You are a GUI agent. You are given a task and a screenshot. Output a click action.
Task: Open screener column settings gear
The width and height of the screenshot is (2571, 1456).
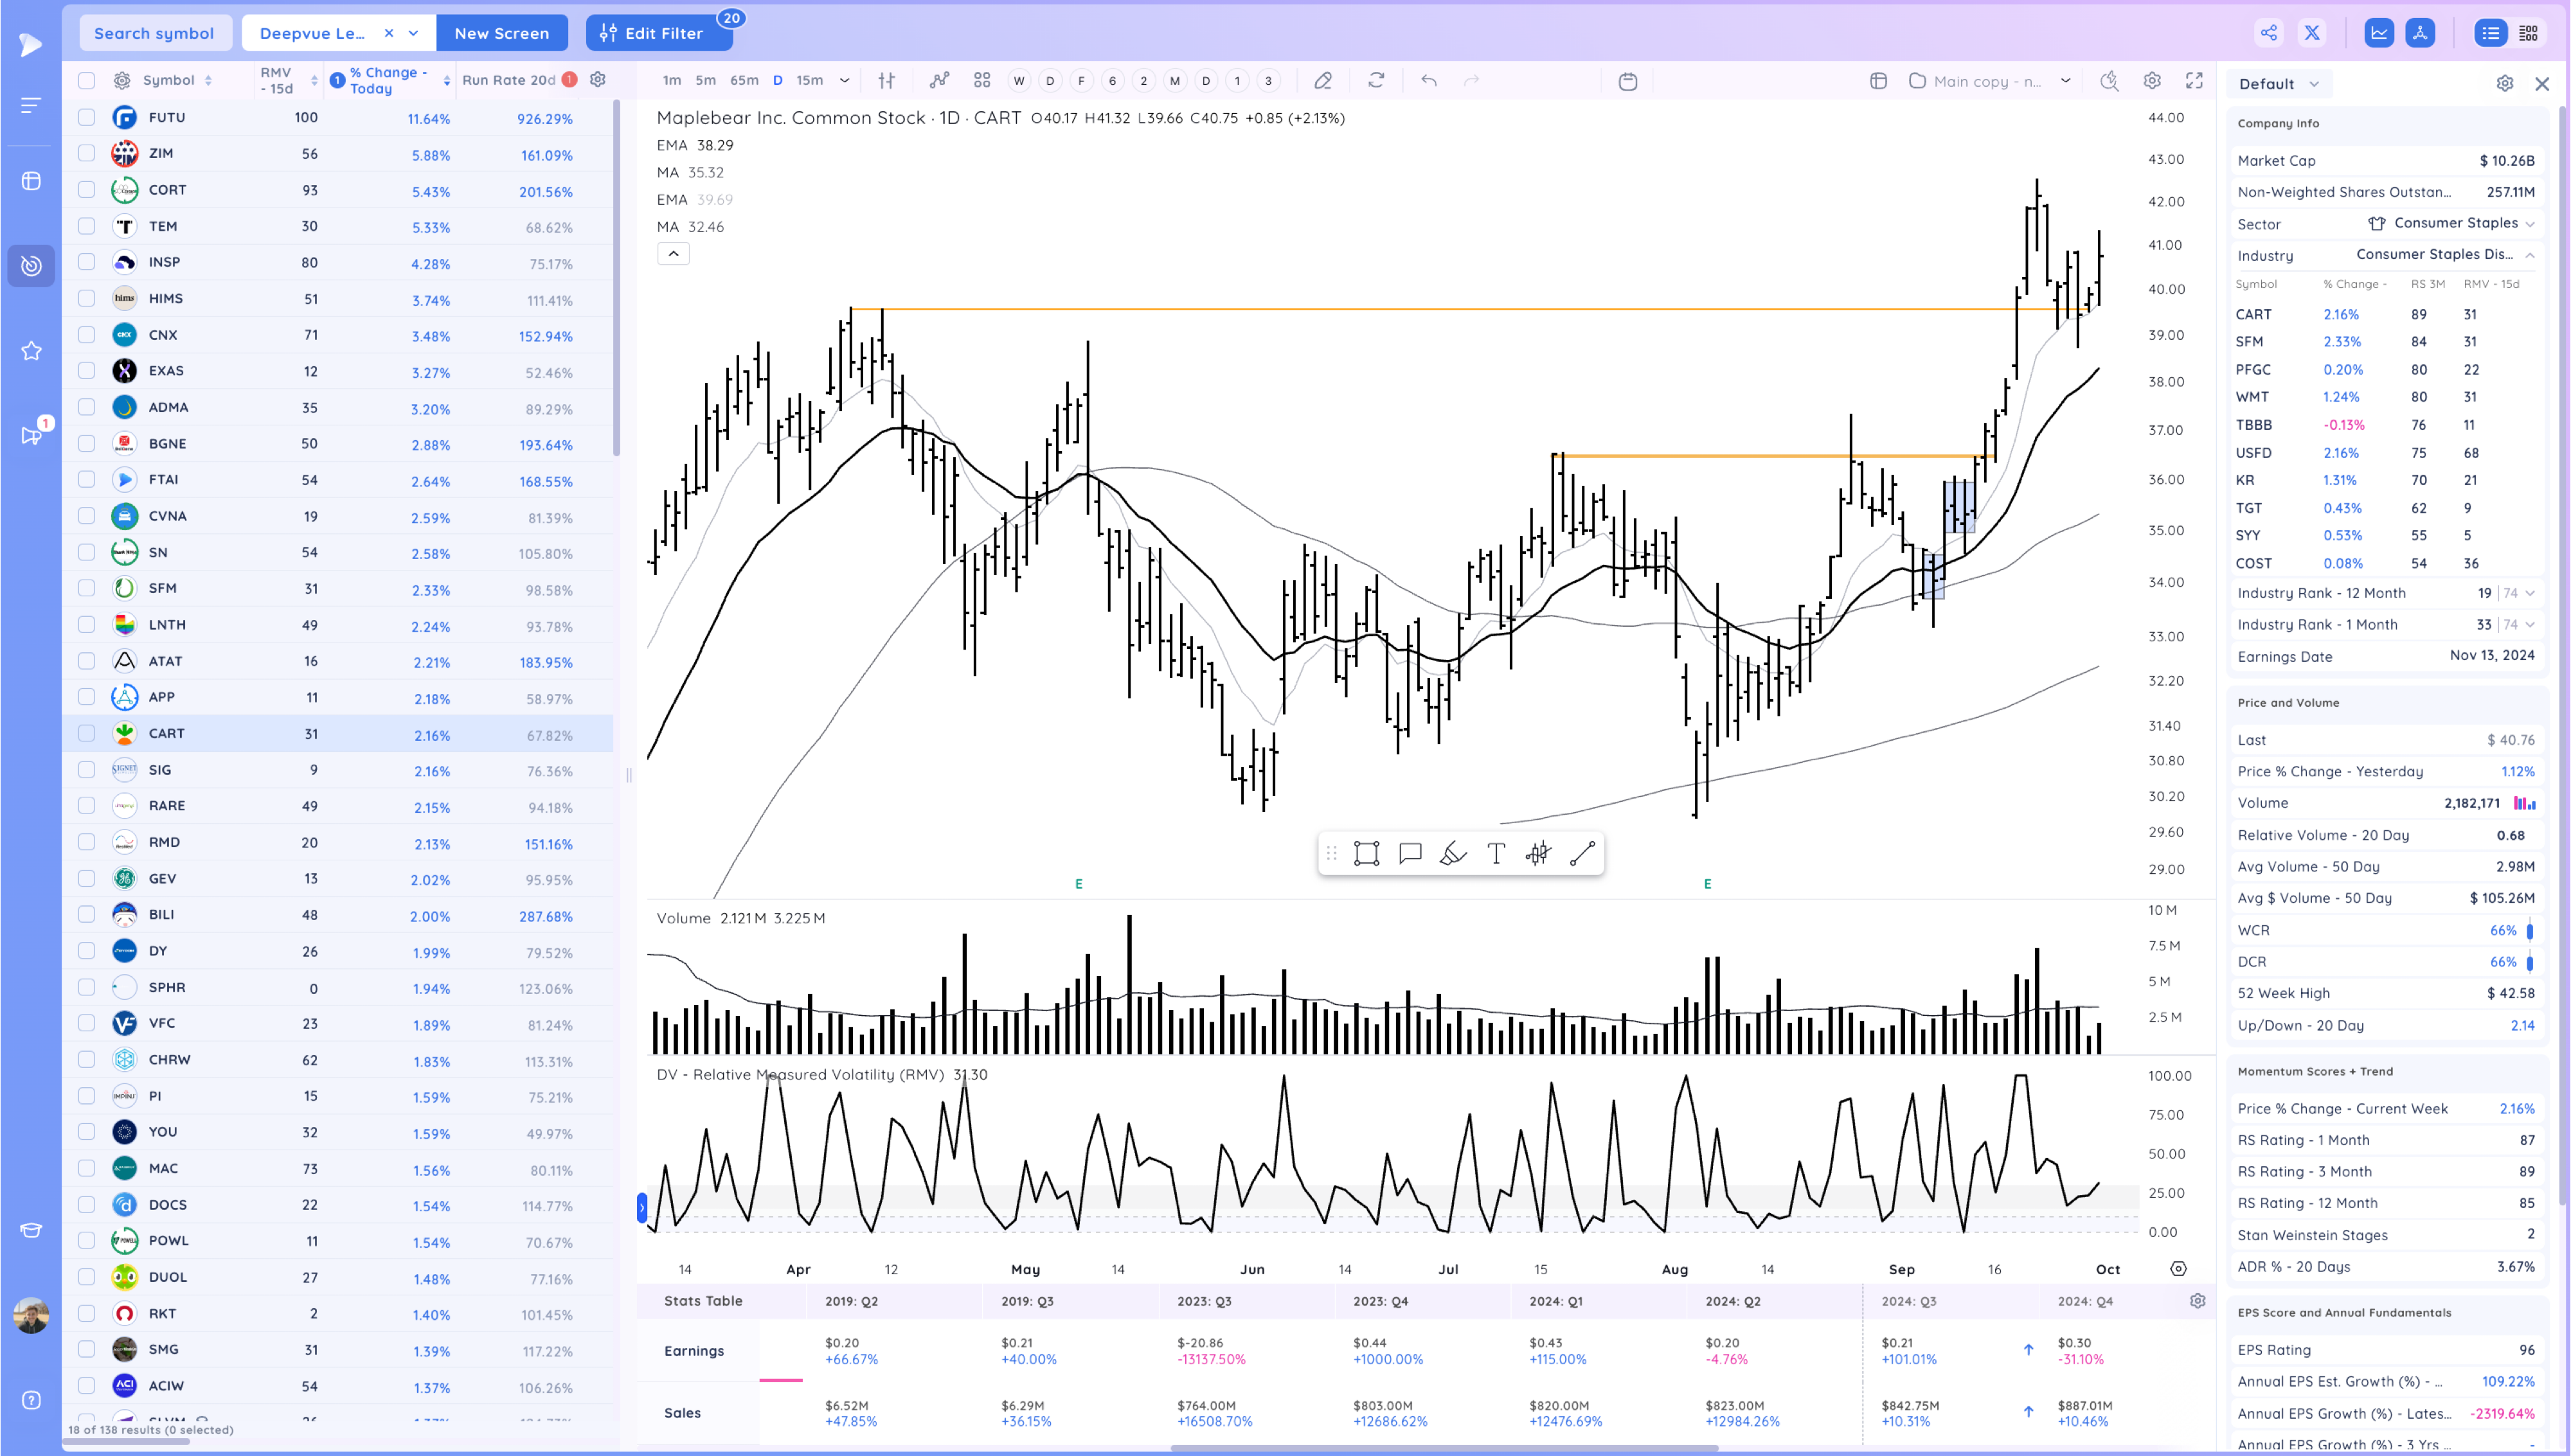tap(598, 80)
